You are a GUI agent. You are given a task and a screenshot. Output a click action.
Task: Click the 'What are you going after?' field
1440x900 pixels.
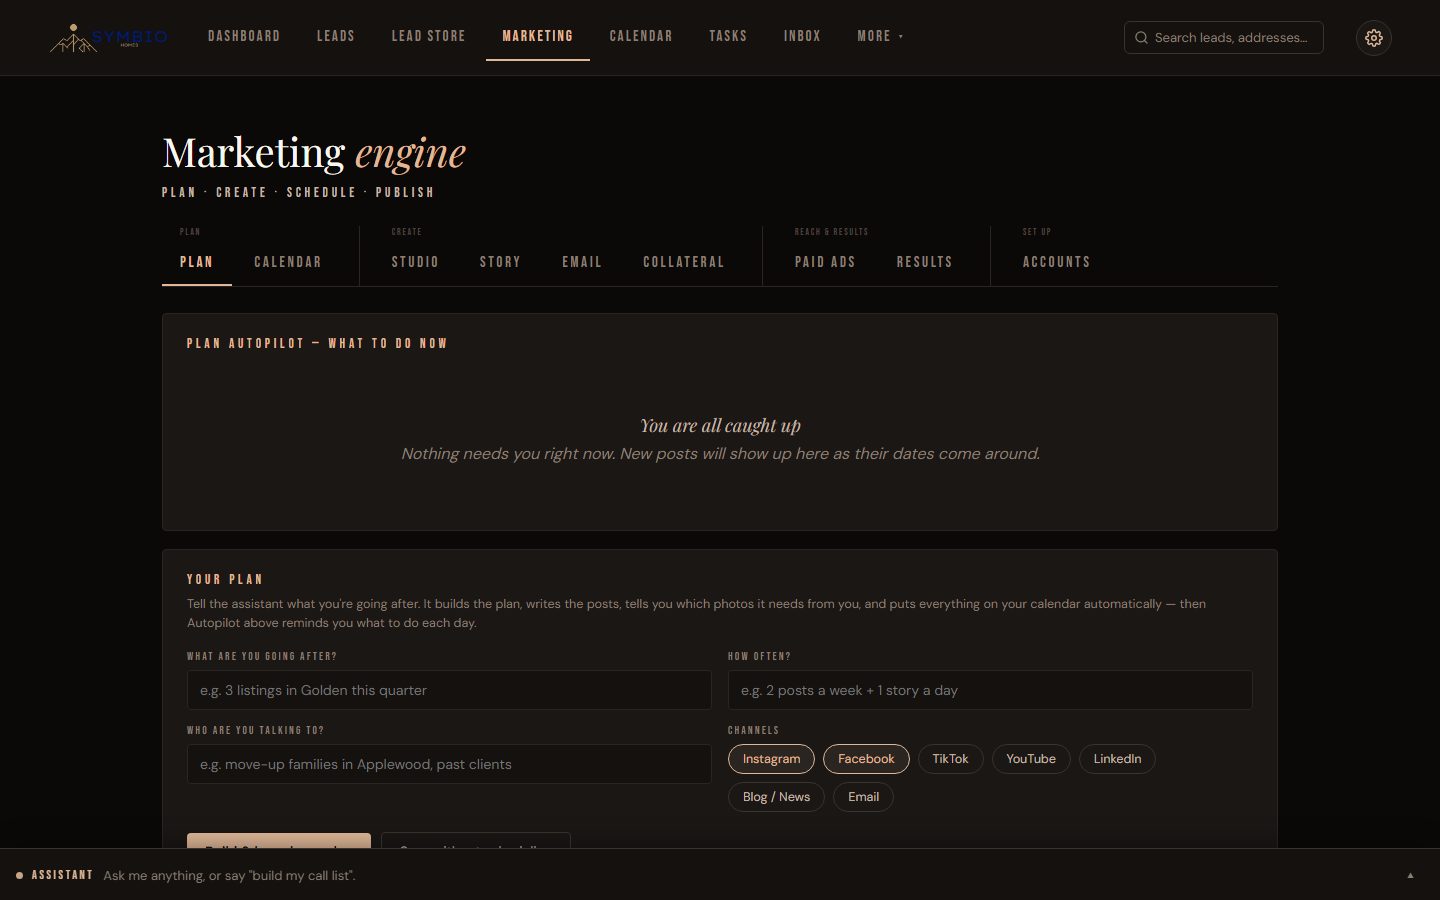449,690
